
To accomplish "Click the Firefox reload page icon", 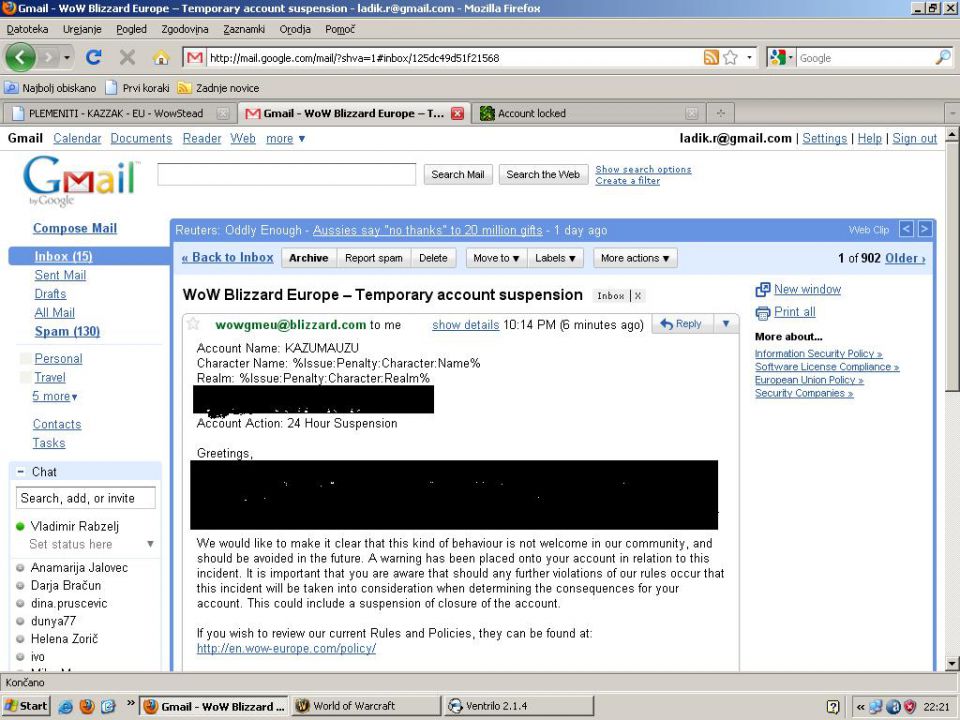I will (94, 58).
